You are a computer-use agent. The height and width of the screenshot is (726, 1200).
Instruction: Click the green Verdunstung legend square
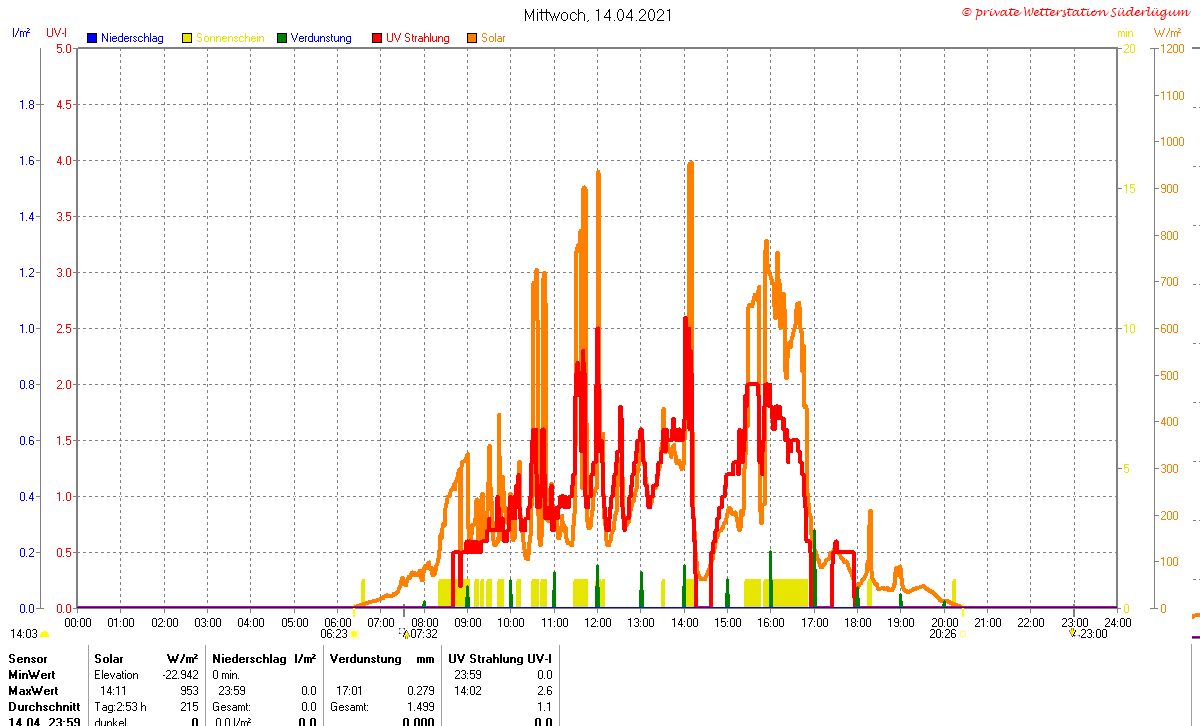[x=282, y=38]
